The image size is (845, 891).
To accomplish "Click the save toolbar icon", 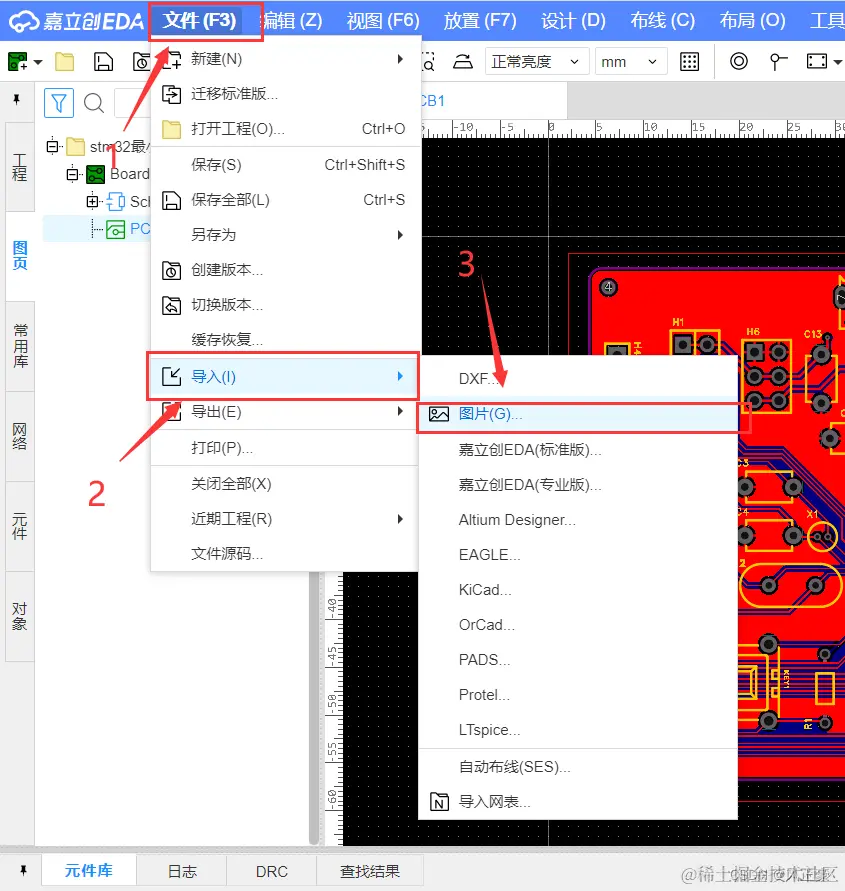I will [x=103, y=61].
